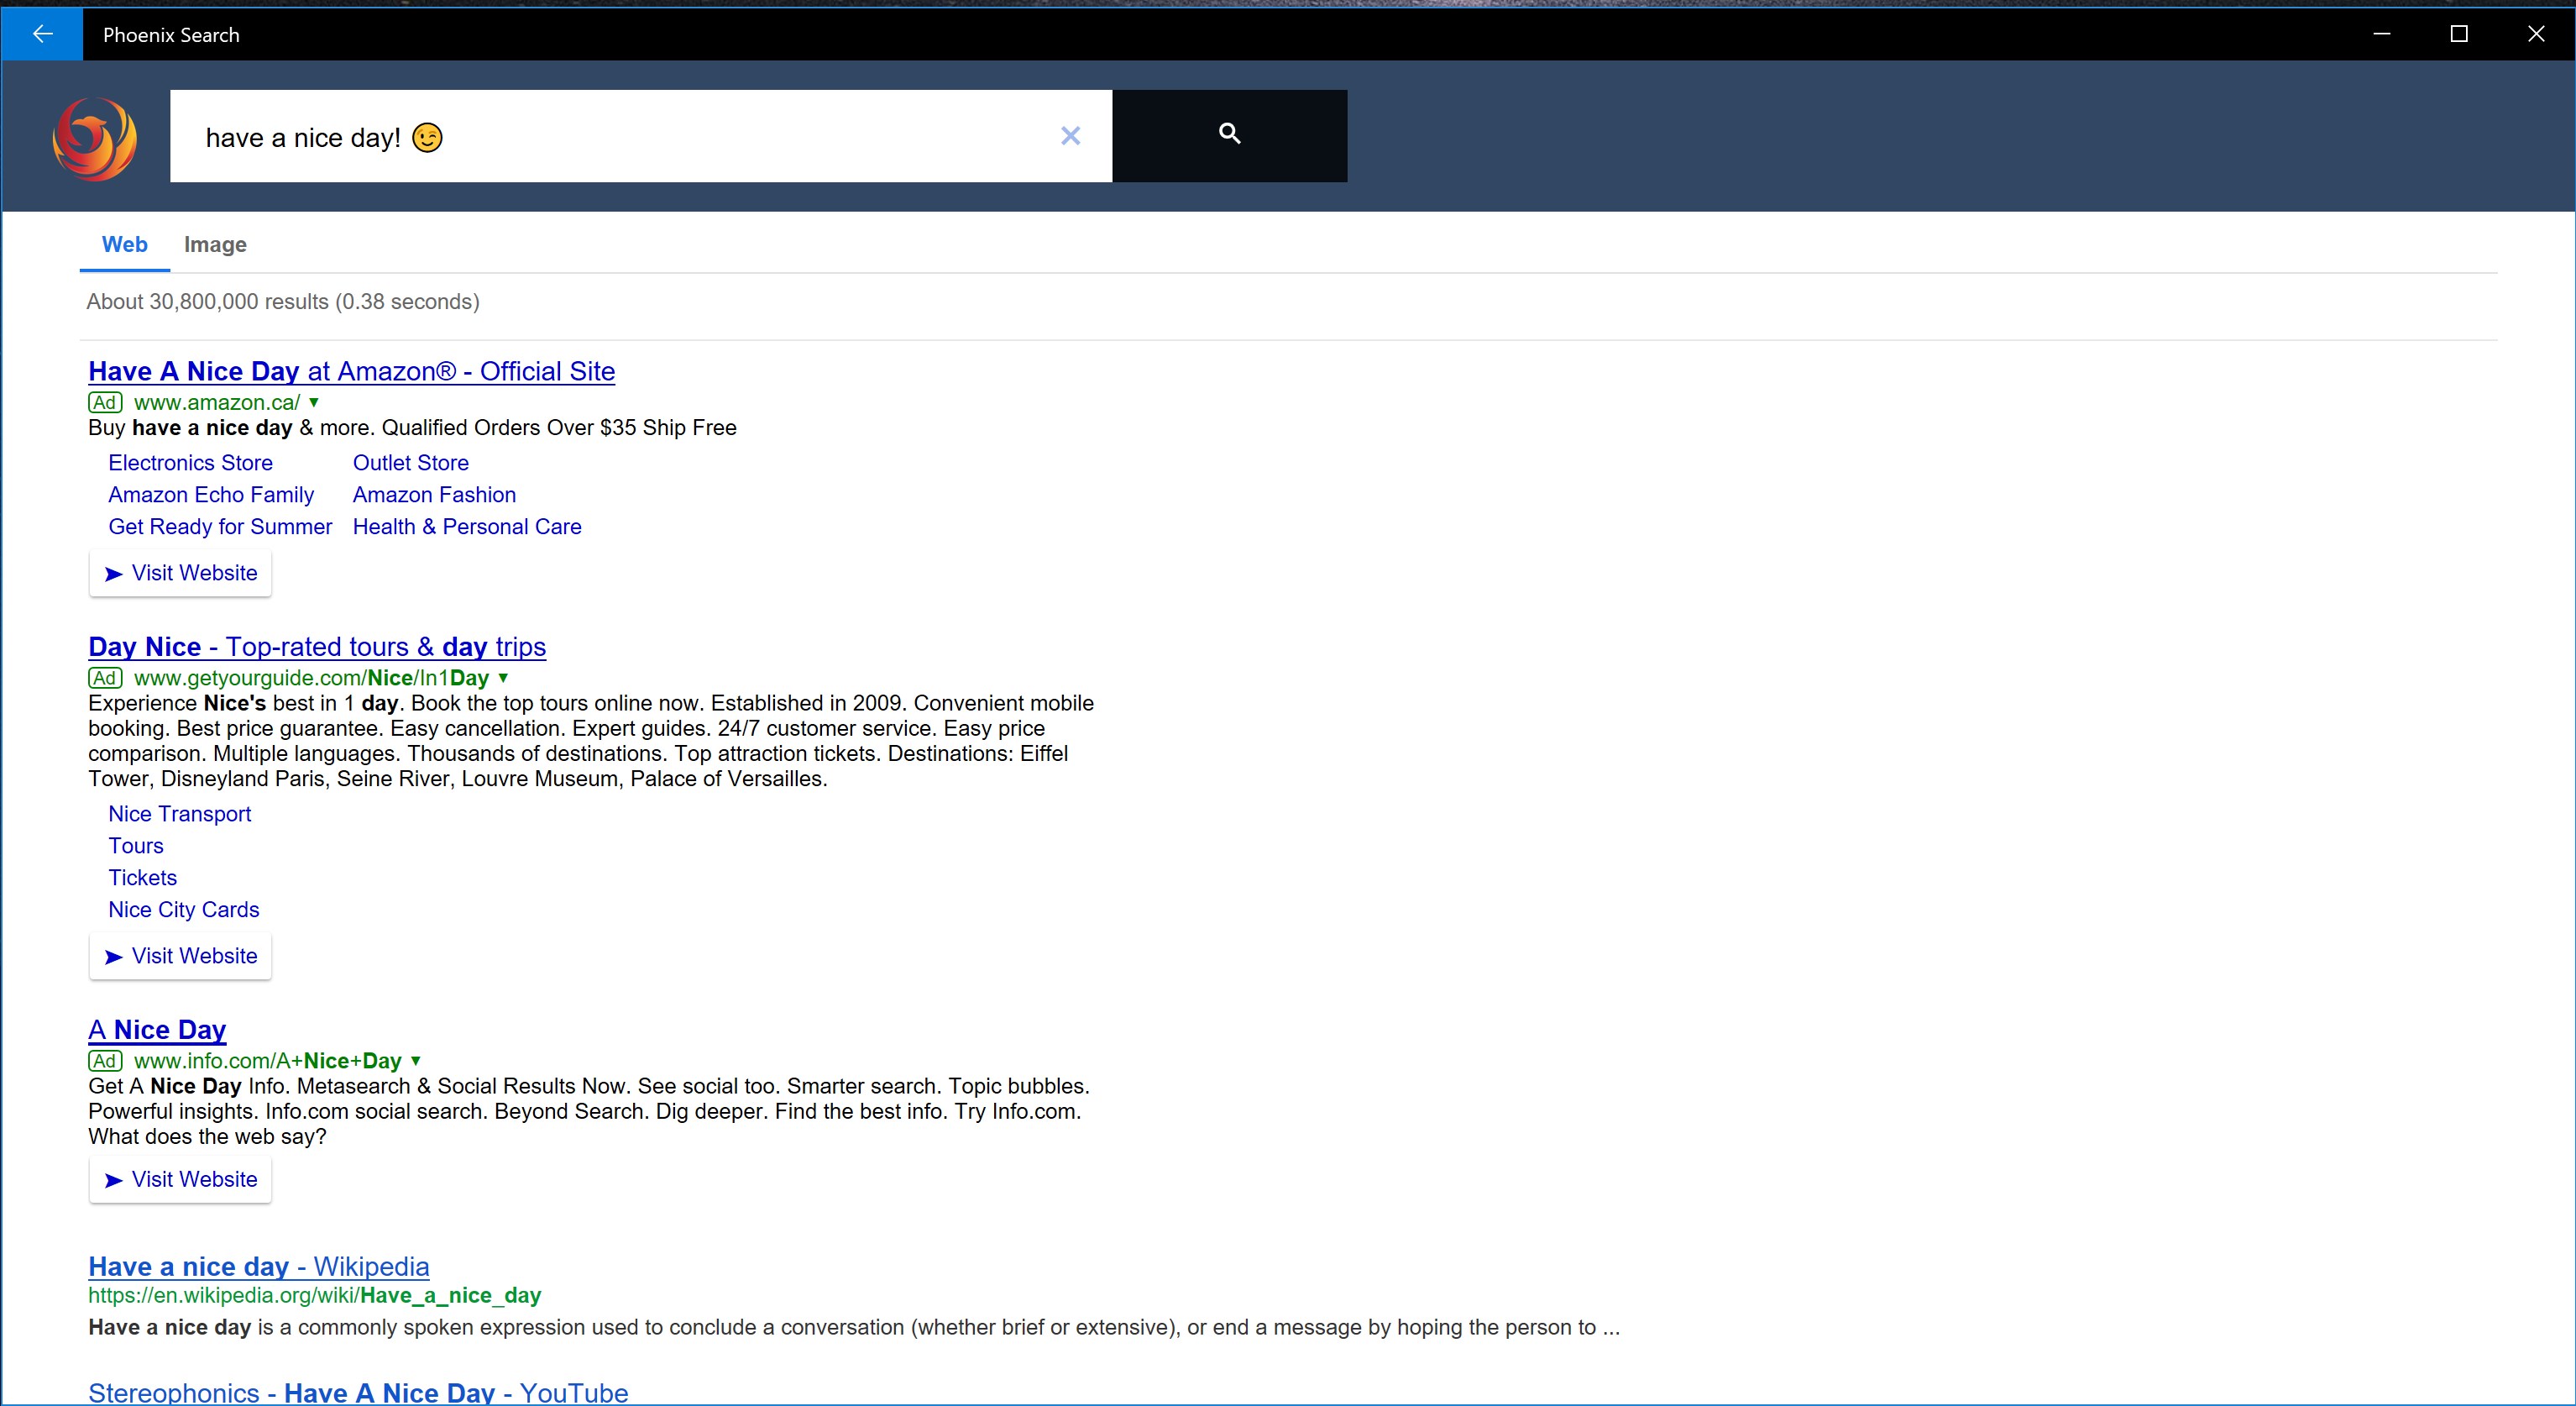Clear search text with X icon
Viewport: 2576px width, 1406px height.
pyautogui.click(x=1070, y=136)
